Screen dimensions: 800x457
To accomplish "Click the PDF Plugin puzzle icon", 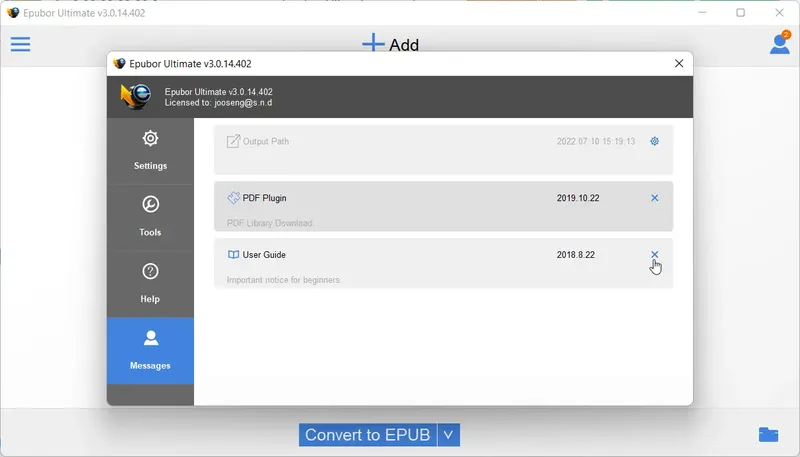I will 233,198.
